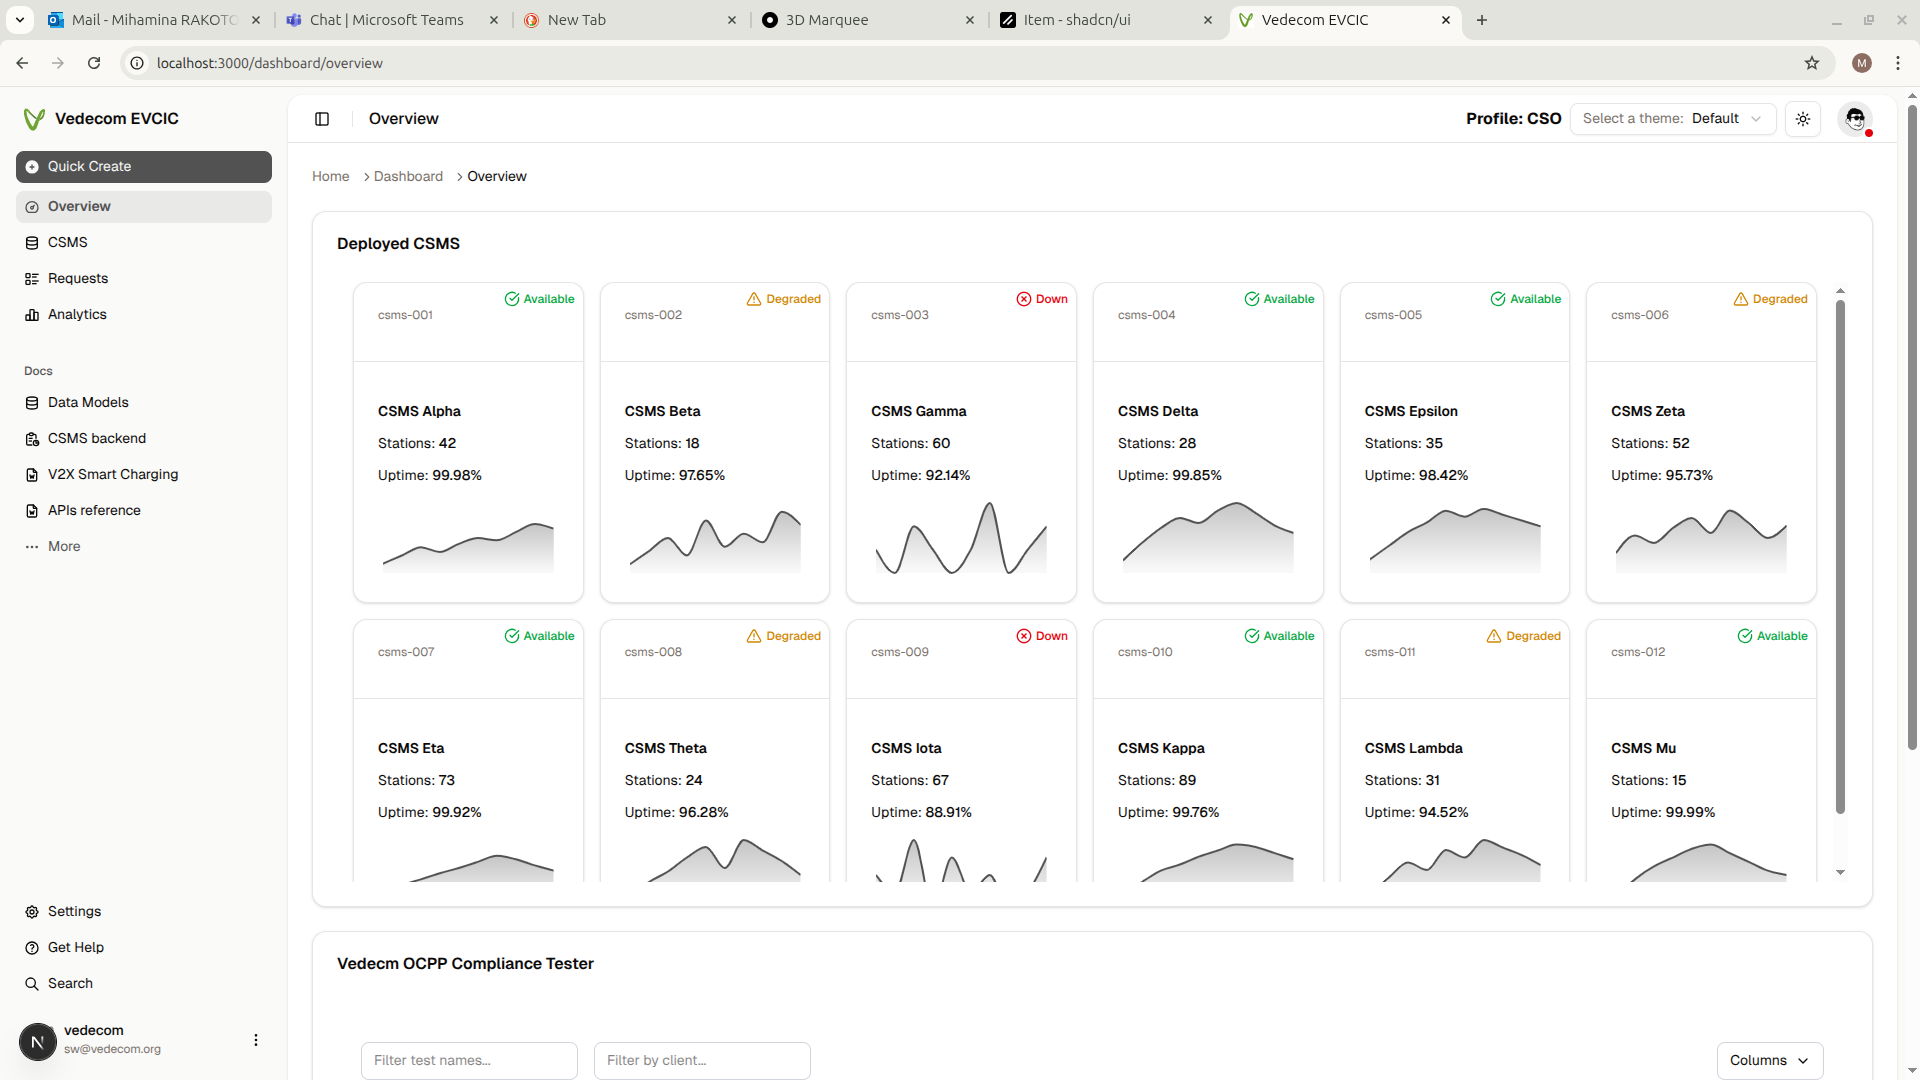Follow the Dashboard breadcrumb link
This screenshot has height=1080, width=1920.
pos(408,177)
